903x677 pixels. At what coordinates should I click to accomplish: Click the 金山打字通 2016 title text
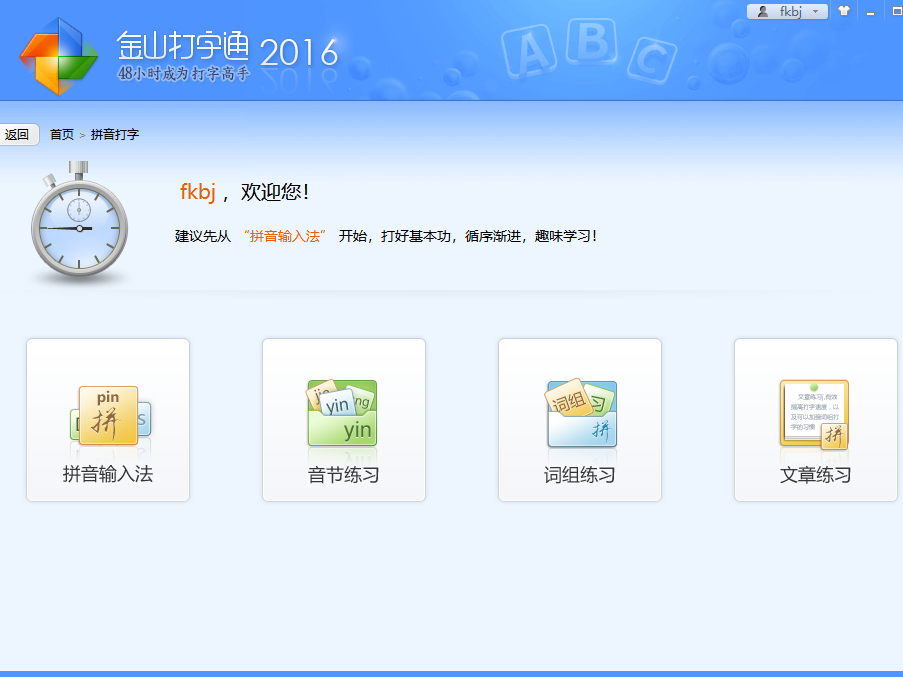pyautogui.click(x=227, y=48)
